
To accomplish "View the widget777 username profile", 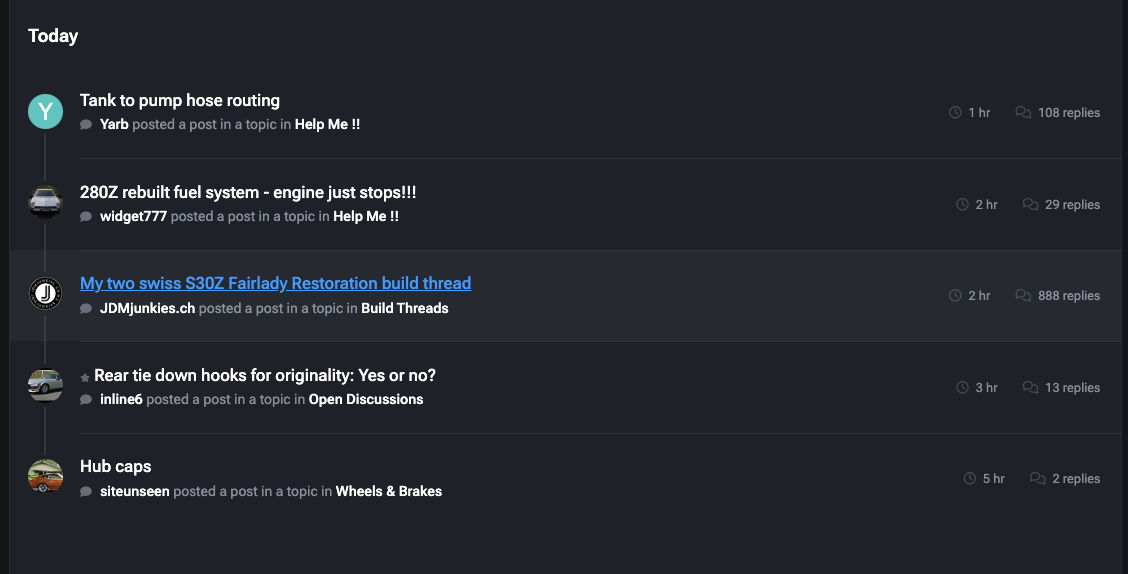I will [134, 216].
